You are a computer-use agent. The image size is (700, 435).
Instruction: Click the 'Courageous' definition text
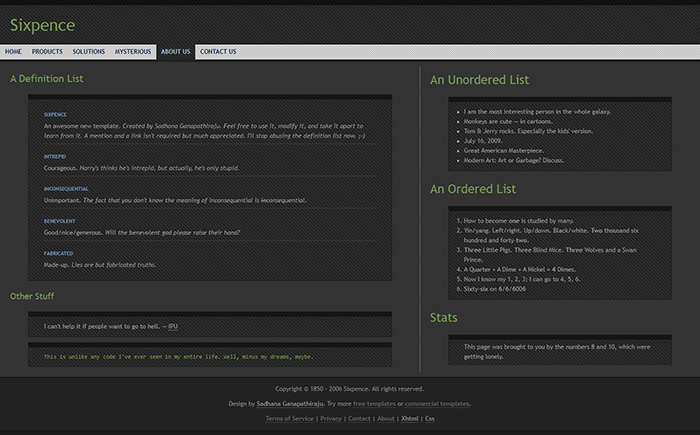coord(142,168)
